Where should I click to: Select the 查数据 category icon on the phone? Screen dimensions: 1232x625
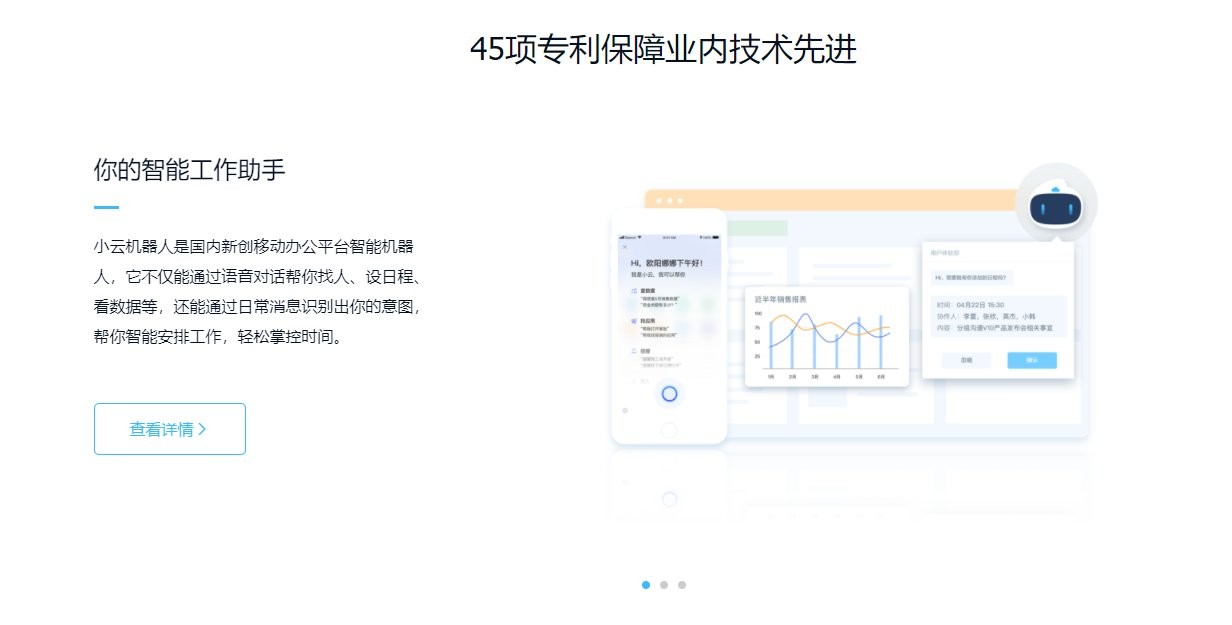(635, 289)
